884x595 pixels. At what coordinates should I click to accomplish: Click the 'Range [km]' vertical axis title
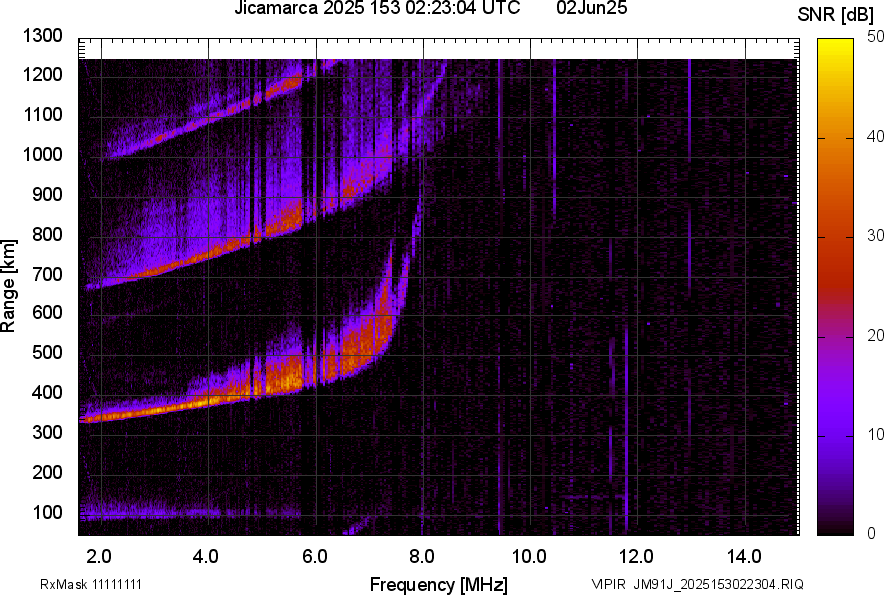click(8, 286)
